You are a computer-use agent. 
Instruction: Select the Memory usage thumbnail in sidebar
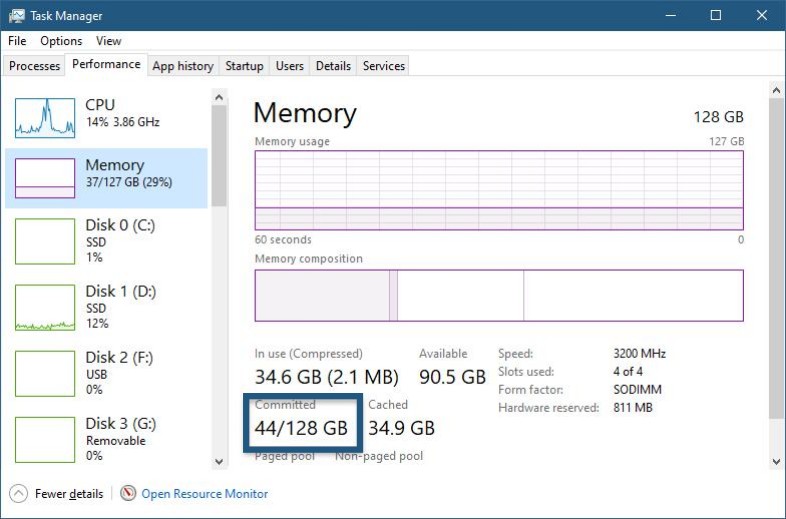[x=45, y=178]
